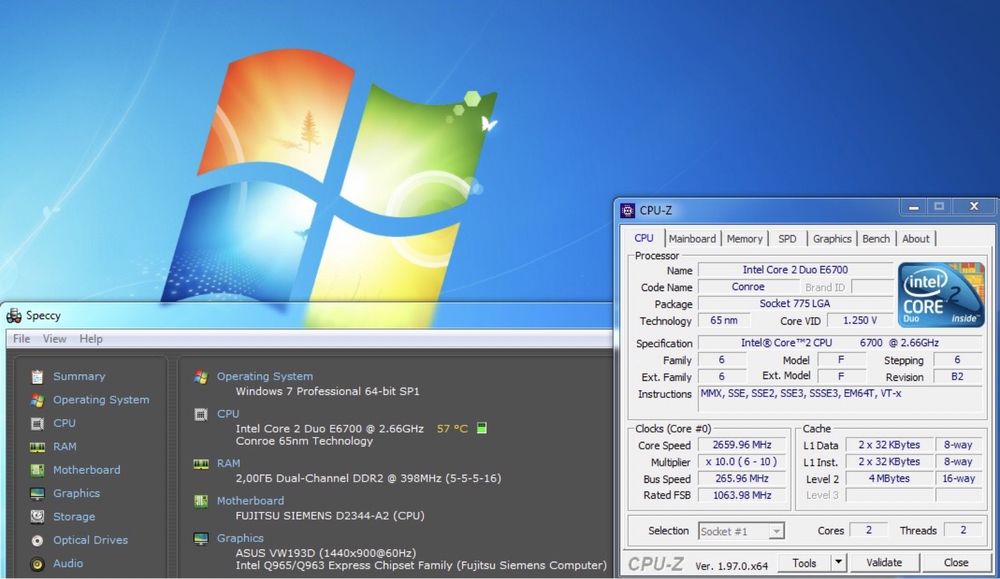Click the Package field showing Socket 775 LGA

(x=795, y=304)
